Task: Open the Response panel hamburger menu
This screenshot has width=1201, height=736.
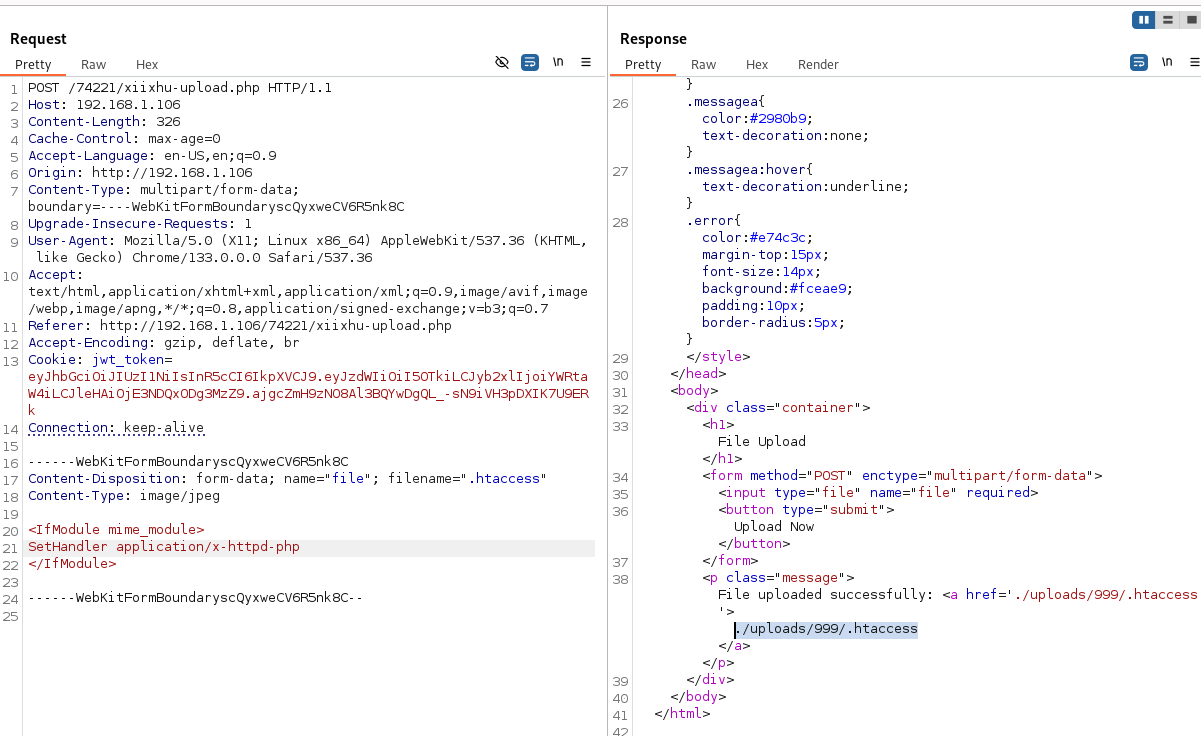Action: point(1193,62)
